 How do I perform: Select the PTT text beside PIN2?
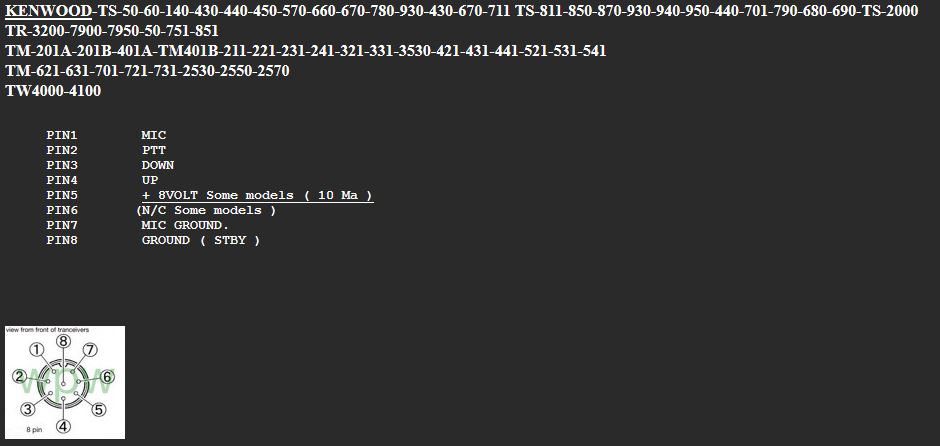pyautogui.click(x=154, y=150)
